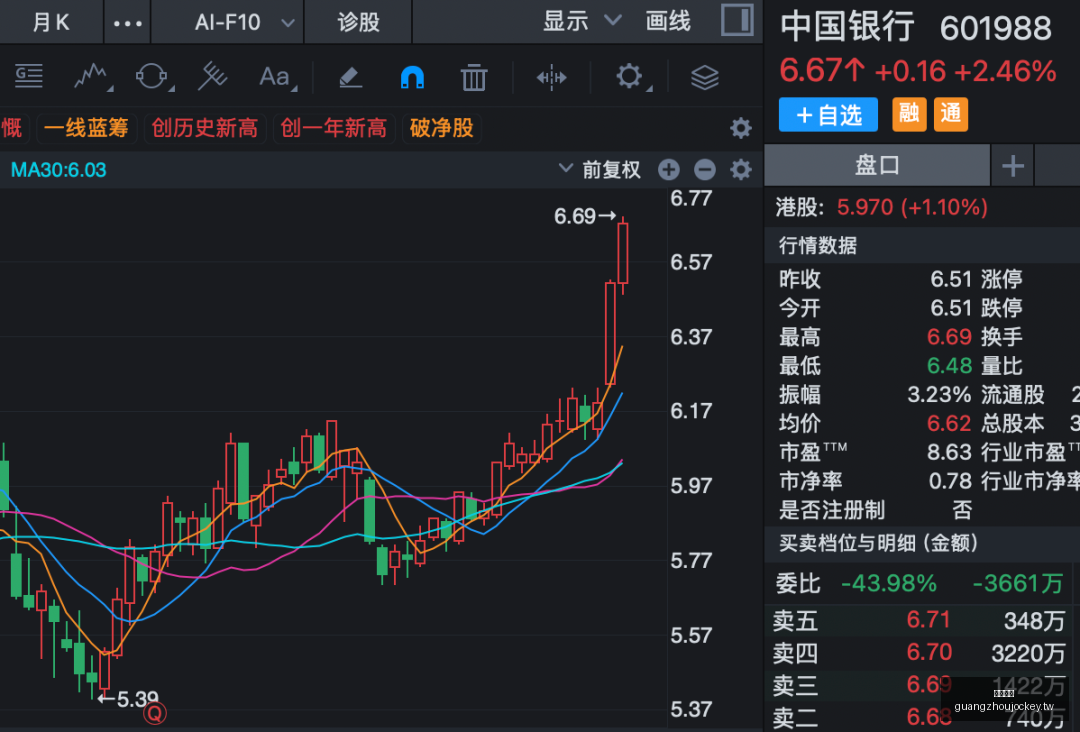Open the tag row settings gear
The image size is (1080, 732).
point(740,127)
